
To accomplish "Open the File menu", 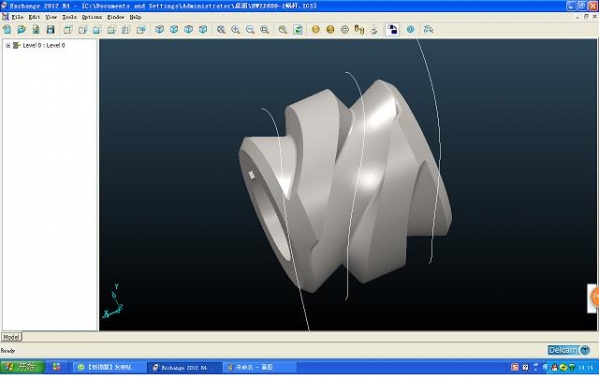I will pos(17,17).
